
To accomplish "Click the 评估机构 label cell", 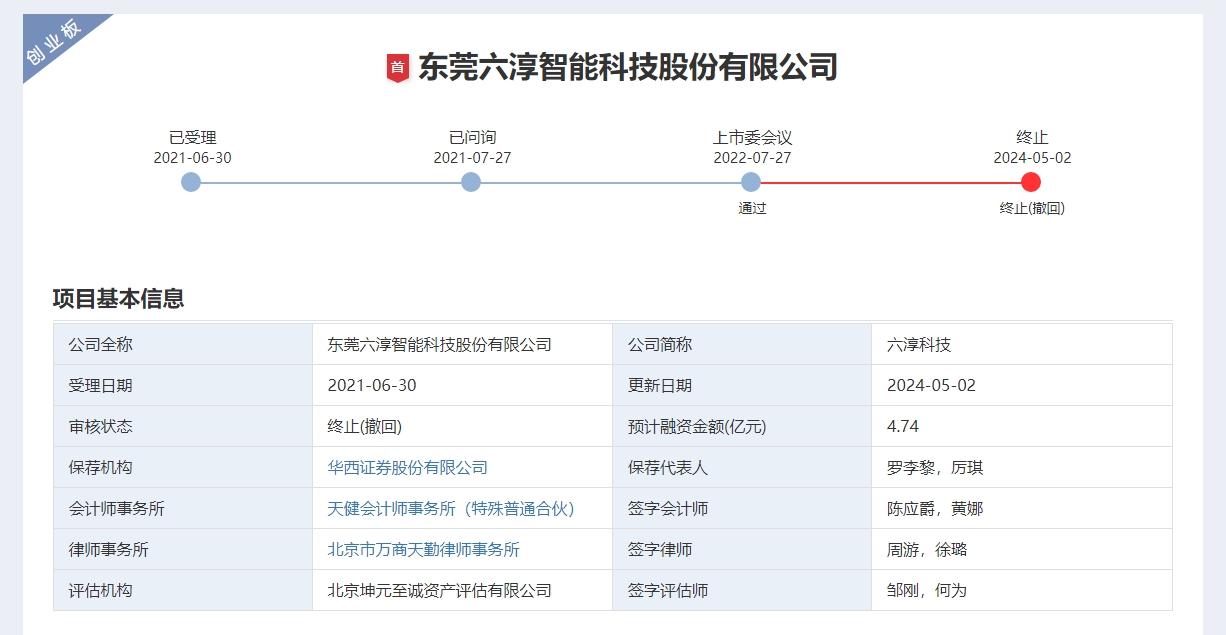I will click(x=183, y=590).
